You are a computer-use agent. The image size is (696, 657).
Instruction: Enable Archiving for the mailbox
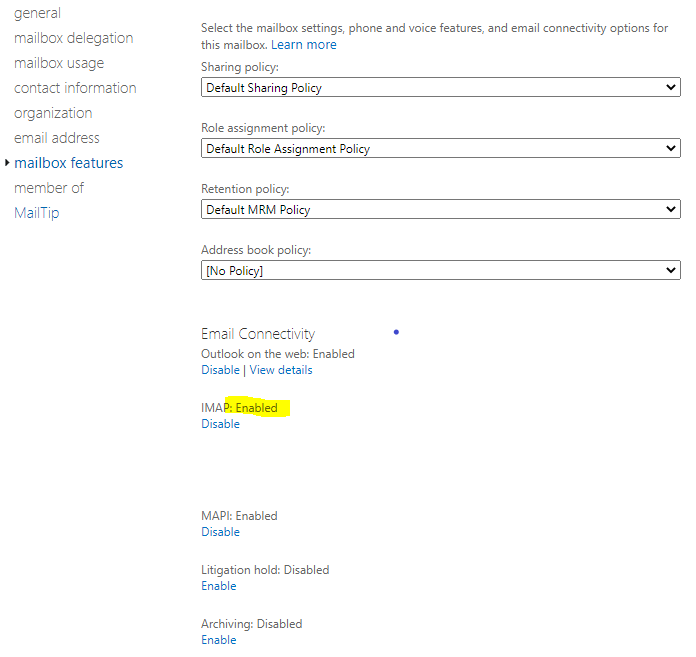pyautogui.click(x=218, y=640)
